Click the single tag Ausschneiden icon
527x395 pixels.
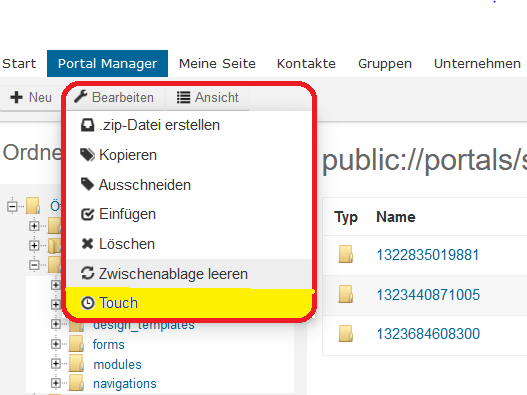click(x=87, y=185)
